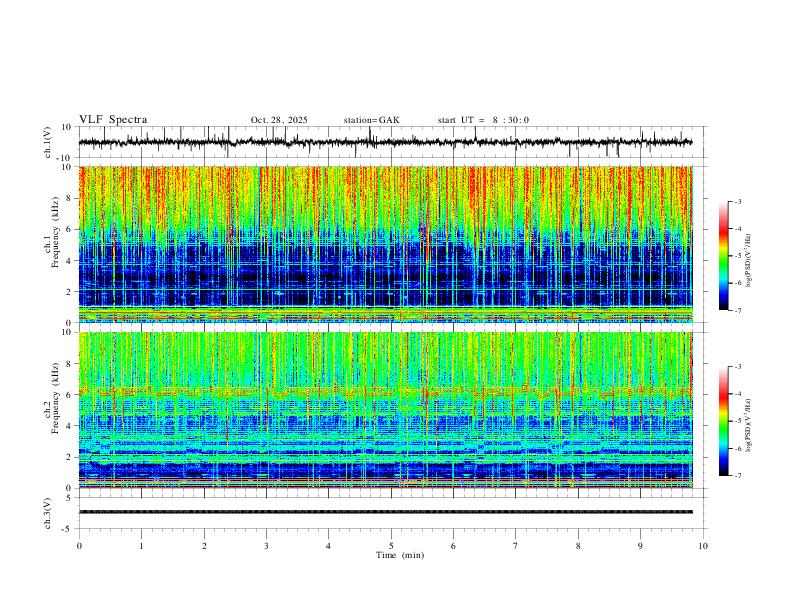Click the time-axis tick label "3"

(266, 546)
